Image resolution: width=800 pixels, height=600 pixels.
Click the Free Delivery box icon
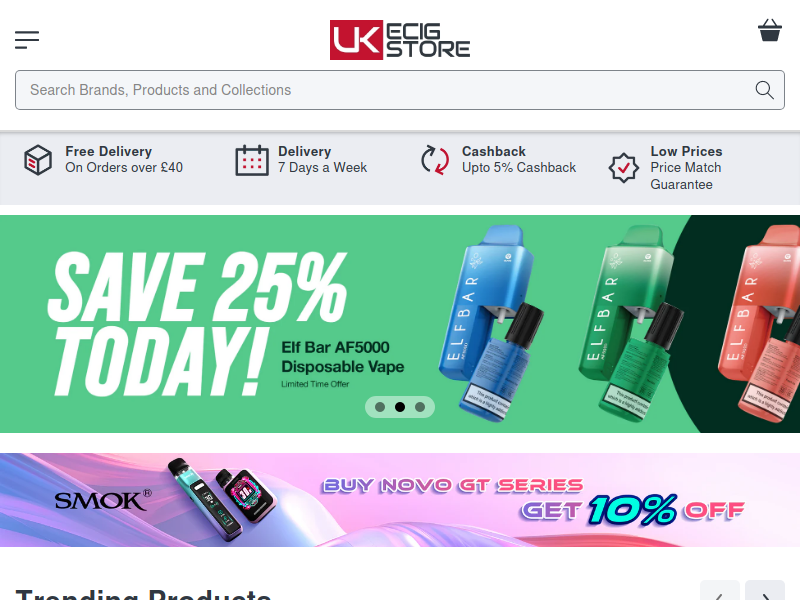pyautogui.click(x=38, y=160)
